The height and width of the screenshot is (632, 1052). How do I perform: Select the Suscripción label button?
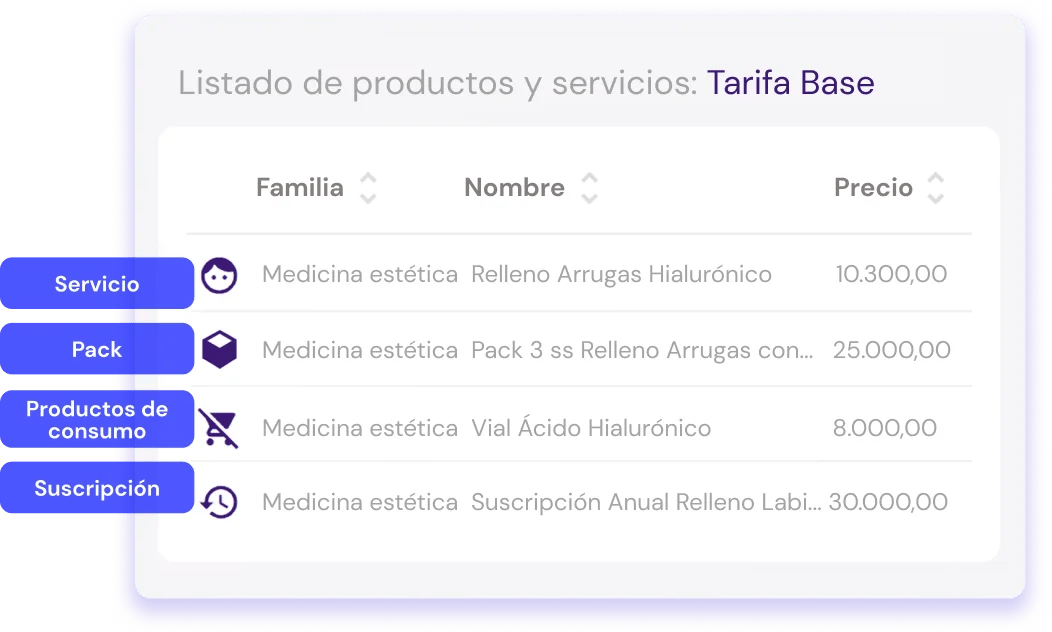pyautogui.click(x=97, y=488)
